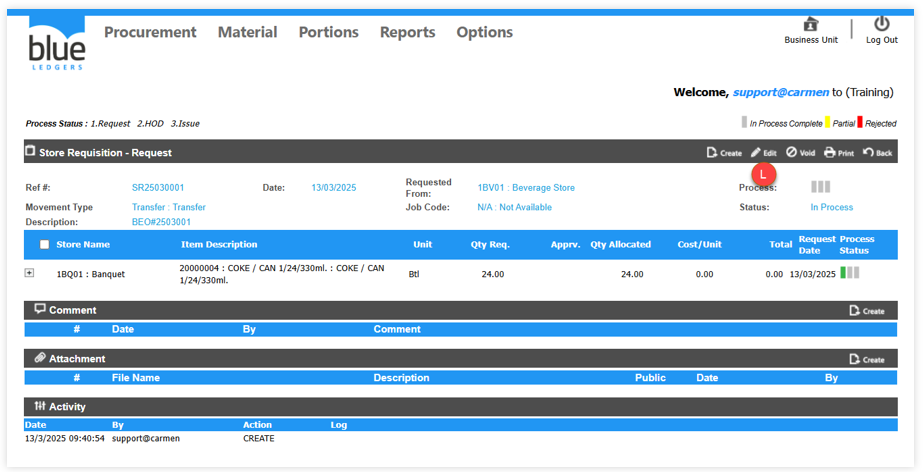Open the Options menu

coord(484,32)
